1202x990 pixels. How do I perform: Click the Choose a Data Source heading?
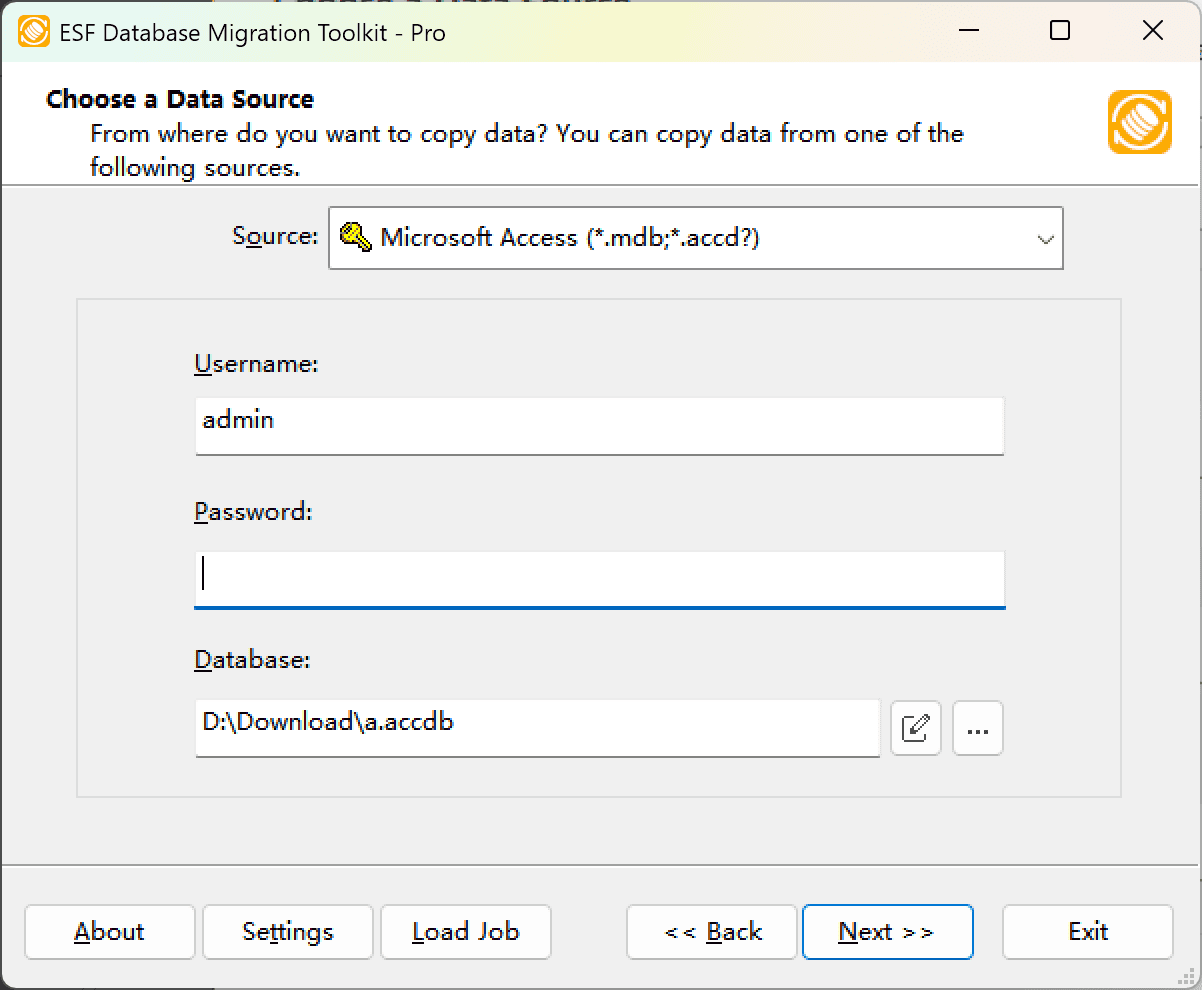[180, 99]
